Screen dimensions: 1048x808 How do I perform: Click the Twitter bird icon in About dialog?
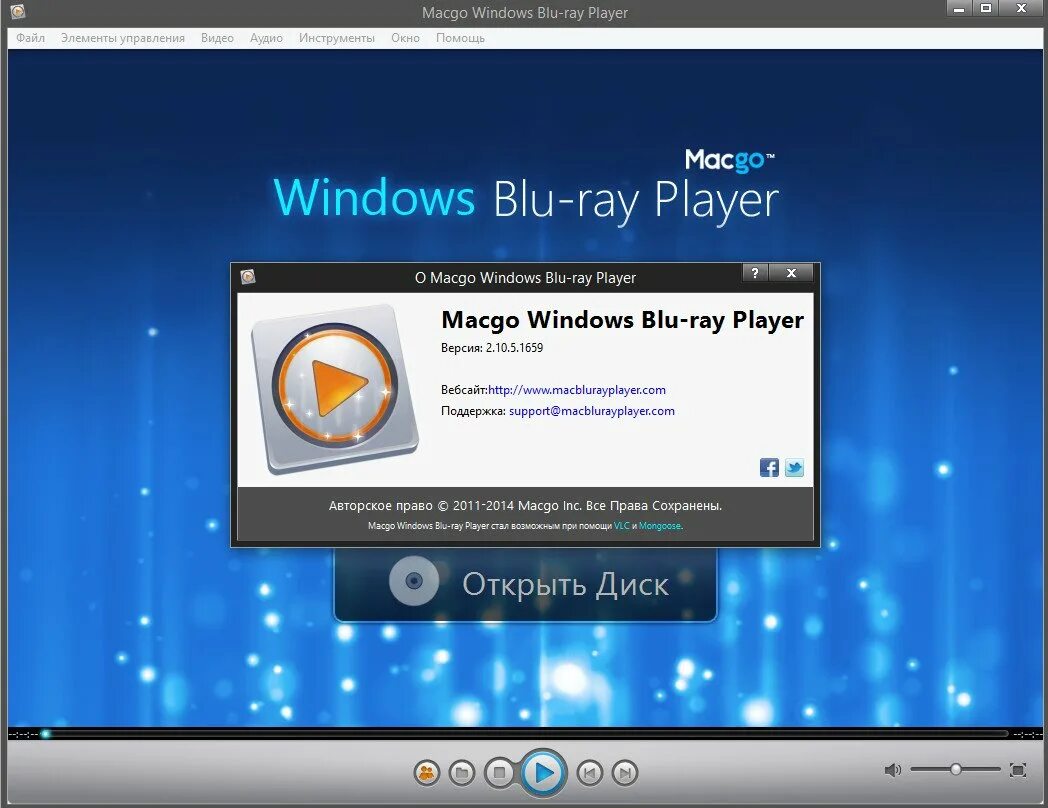pos(794,468)
